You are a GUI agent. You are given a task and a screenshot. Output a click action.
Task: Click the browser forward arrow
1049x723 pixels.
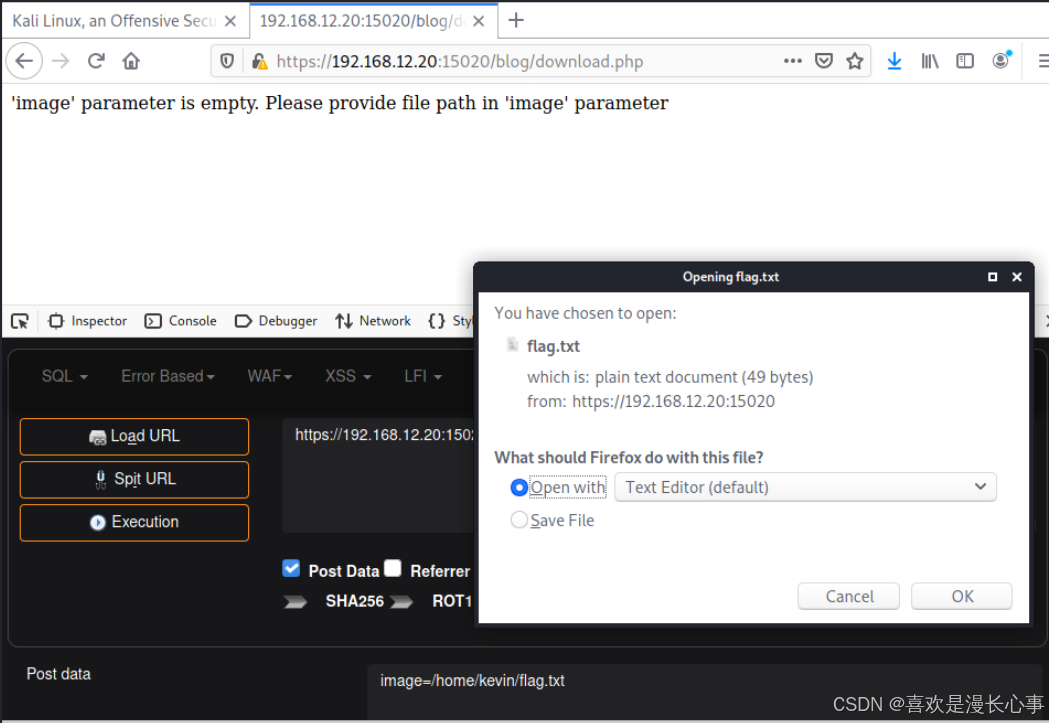61,61
